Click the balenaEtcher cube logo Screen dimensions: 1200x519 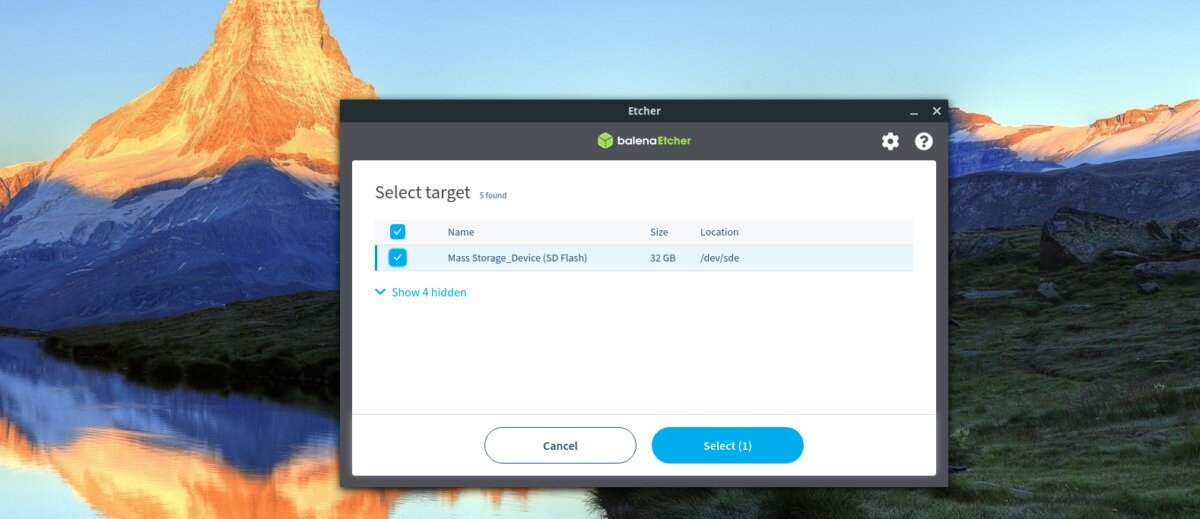[605, 141]
